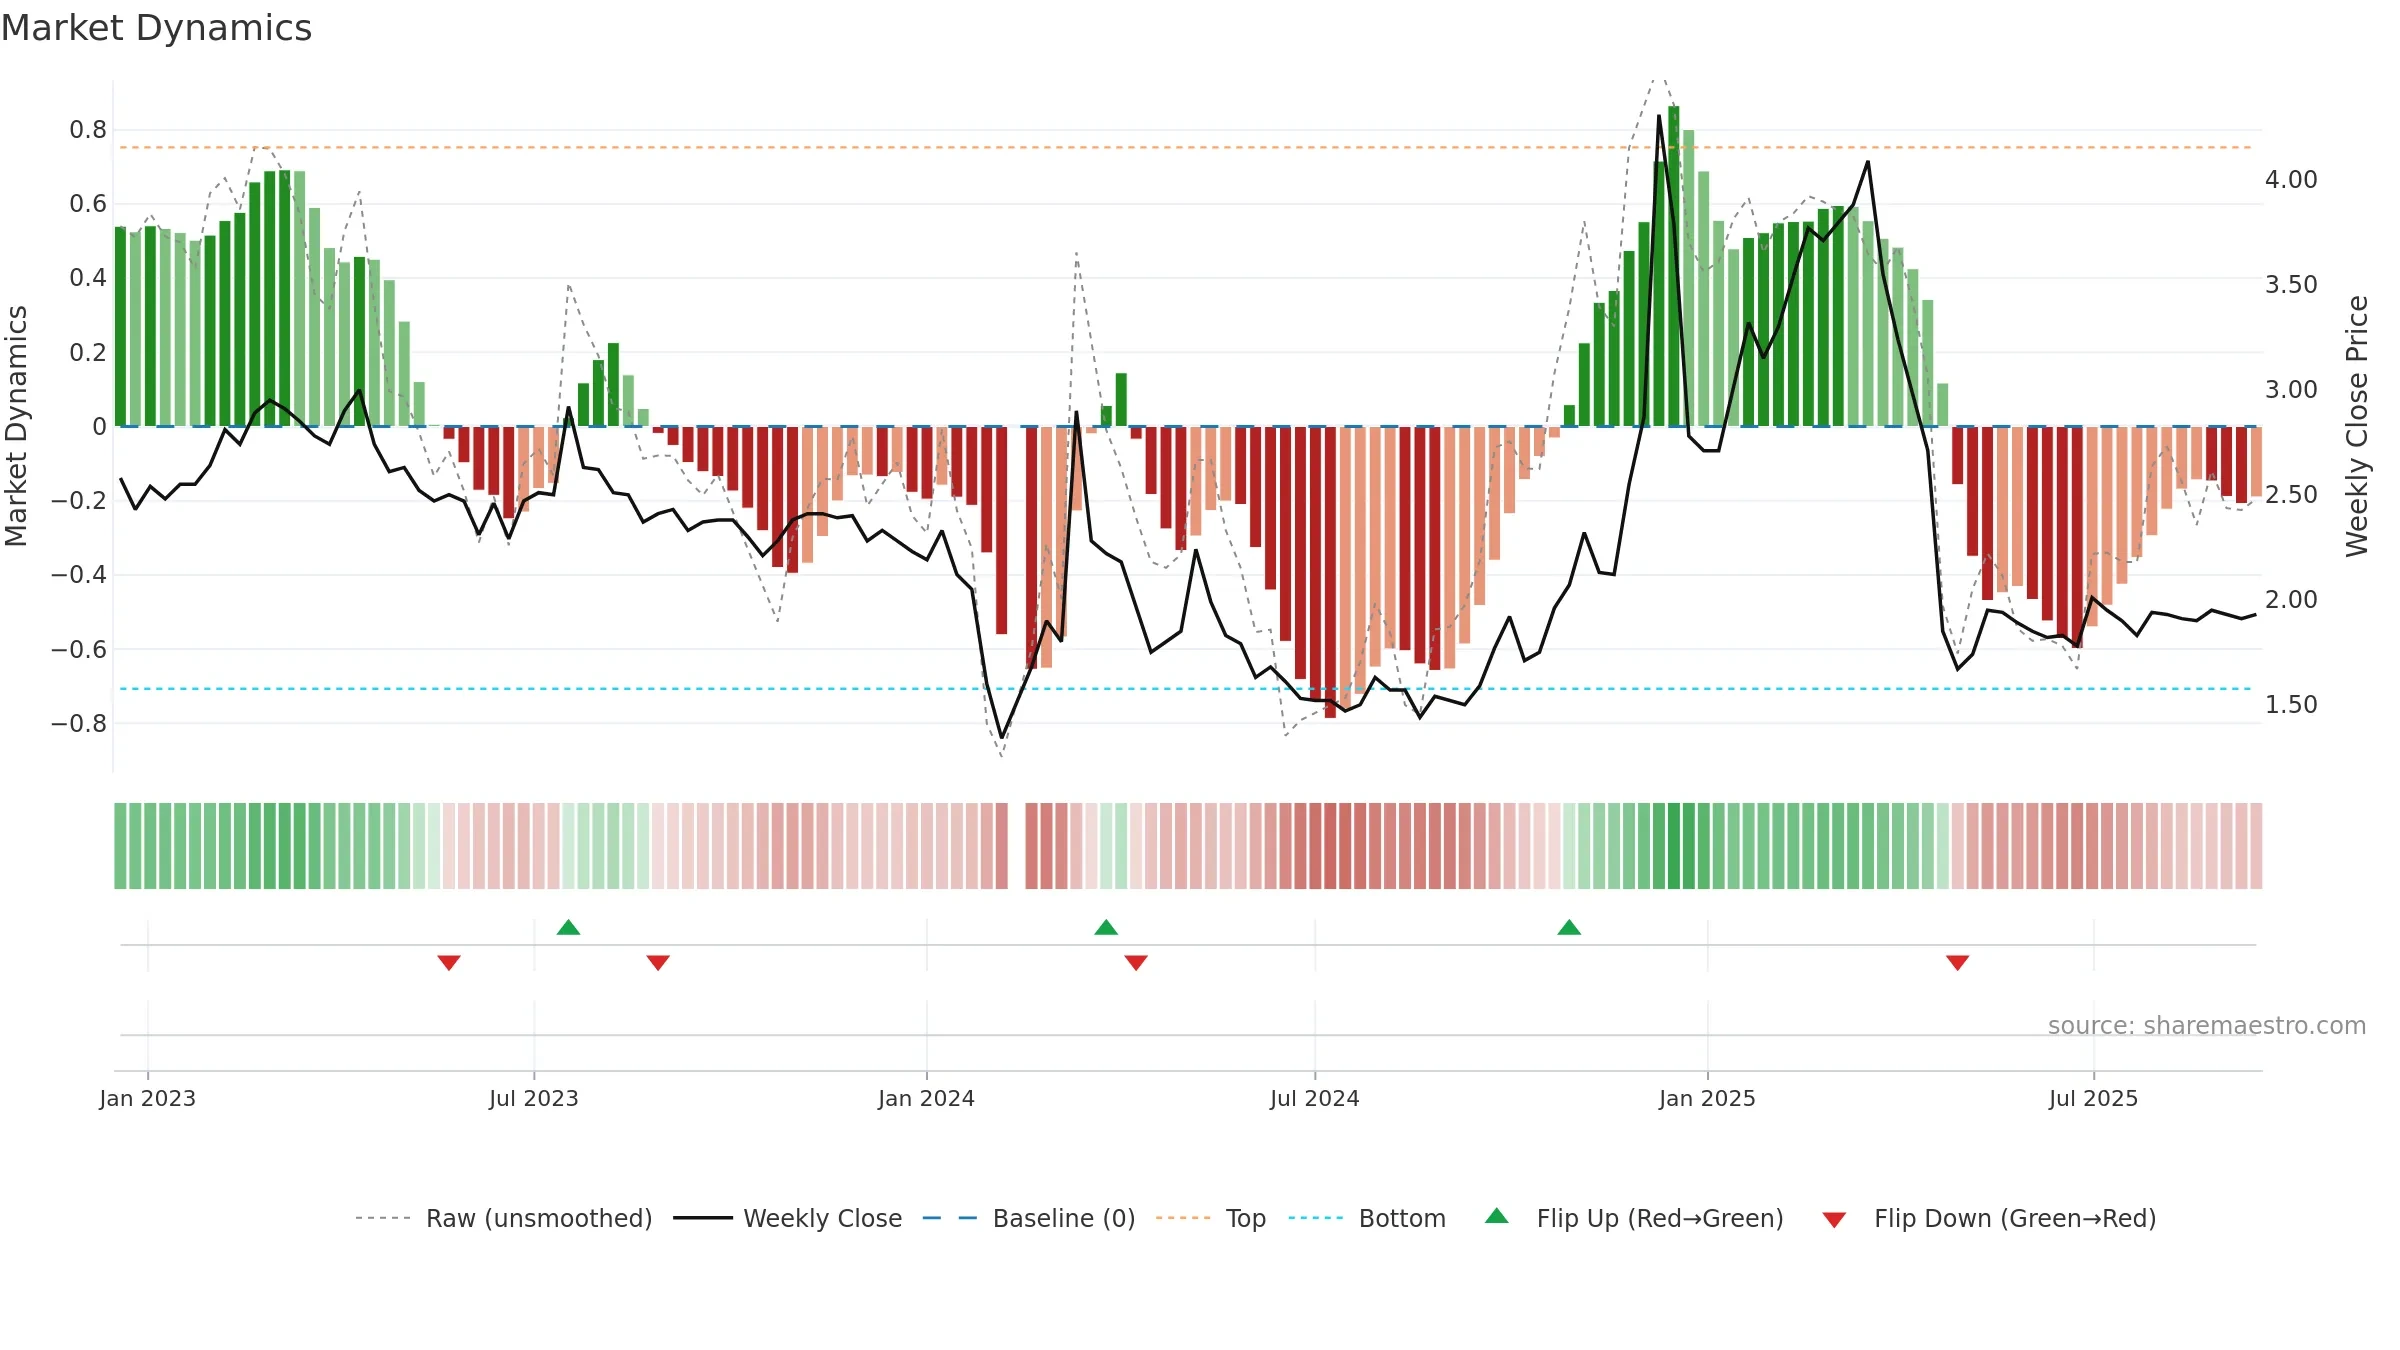Viewport: 2400px width, 1350px height.
Task: Click the gray dashed Raw line sample in legend
Action: click(383, 1218)
